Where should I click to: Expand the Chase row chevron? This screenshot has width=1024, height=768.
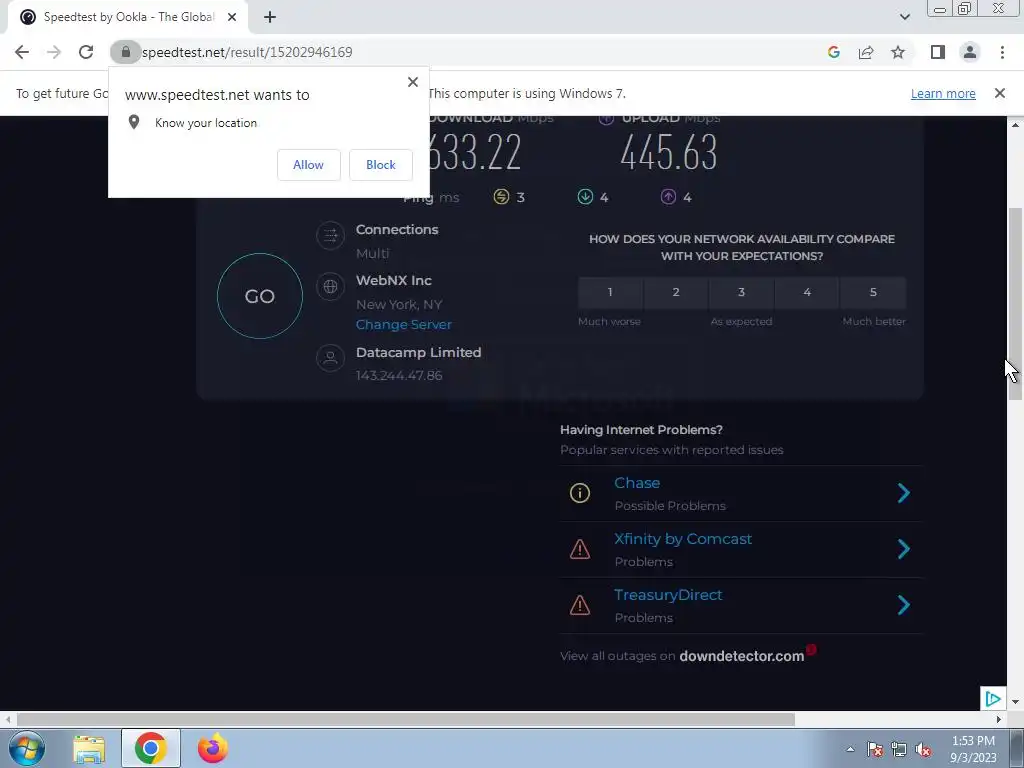[x=904, y=493]
